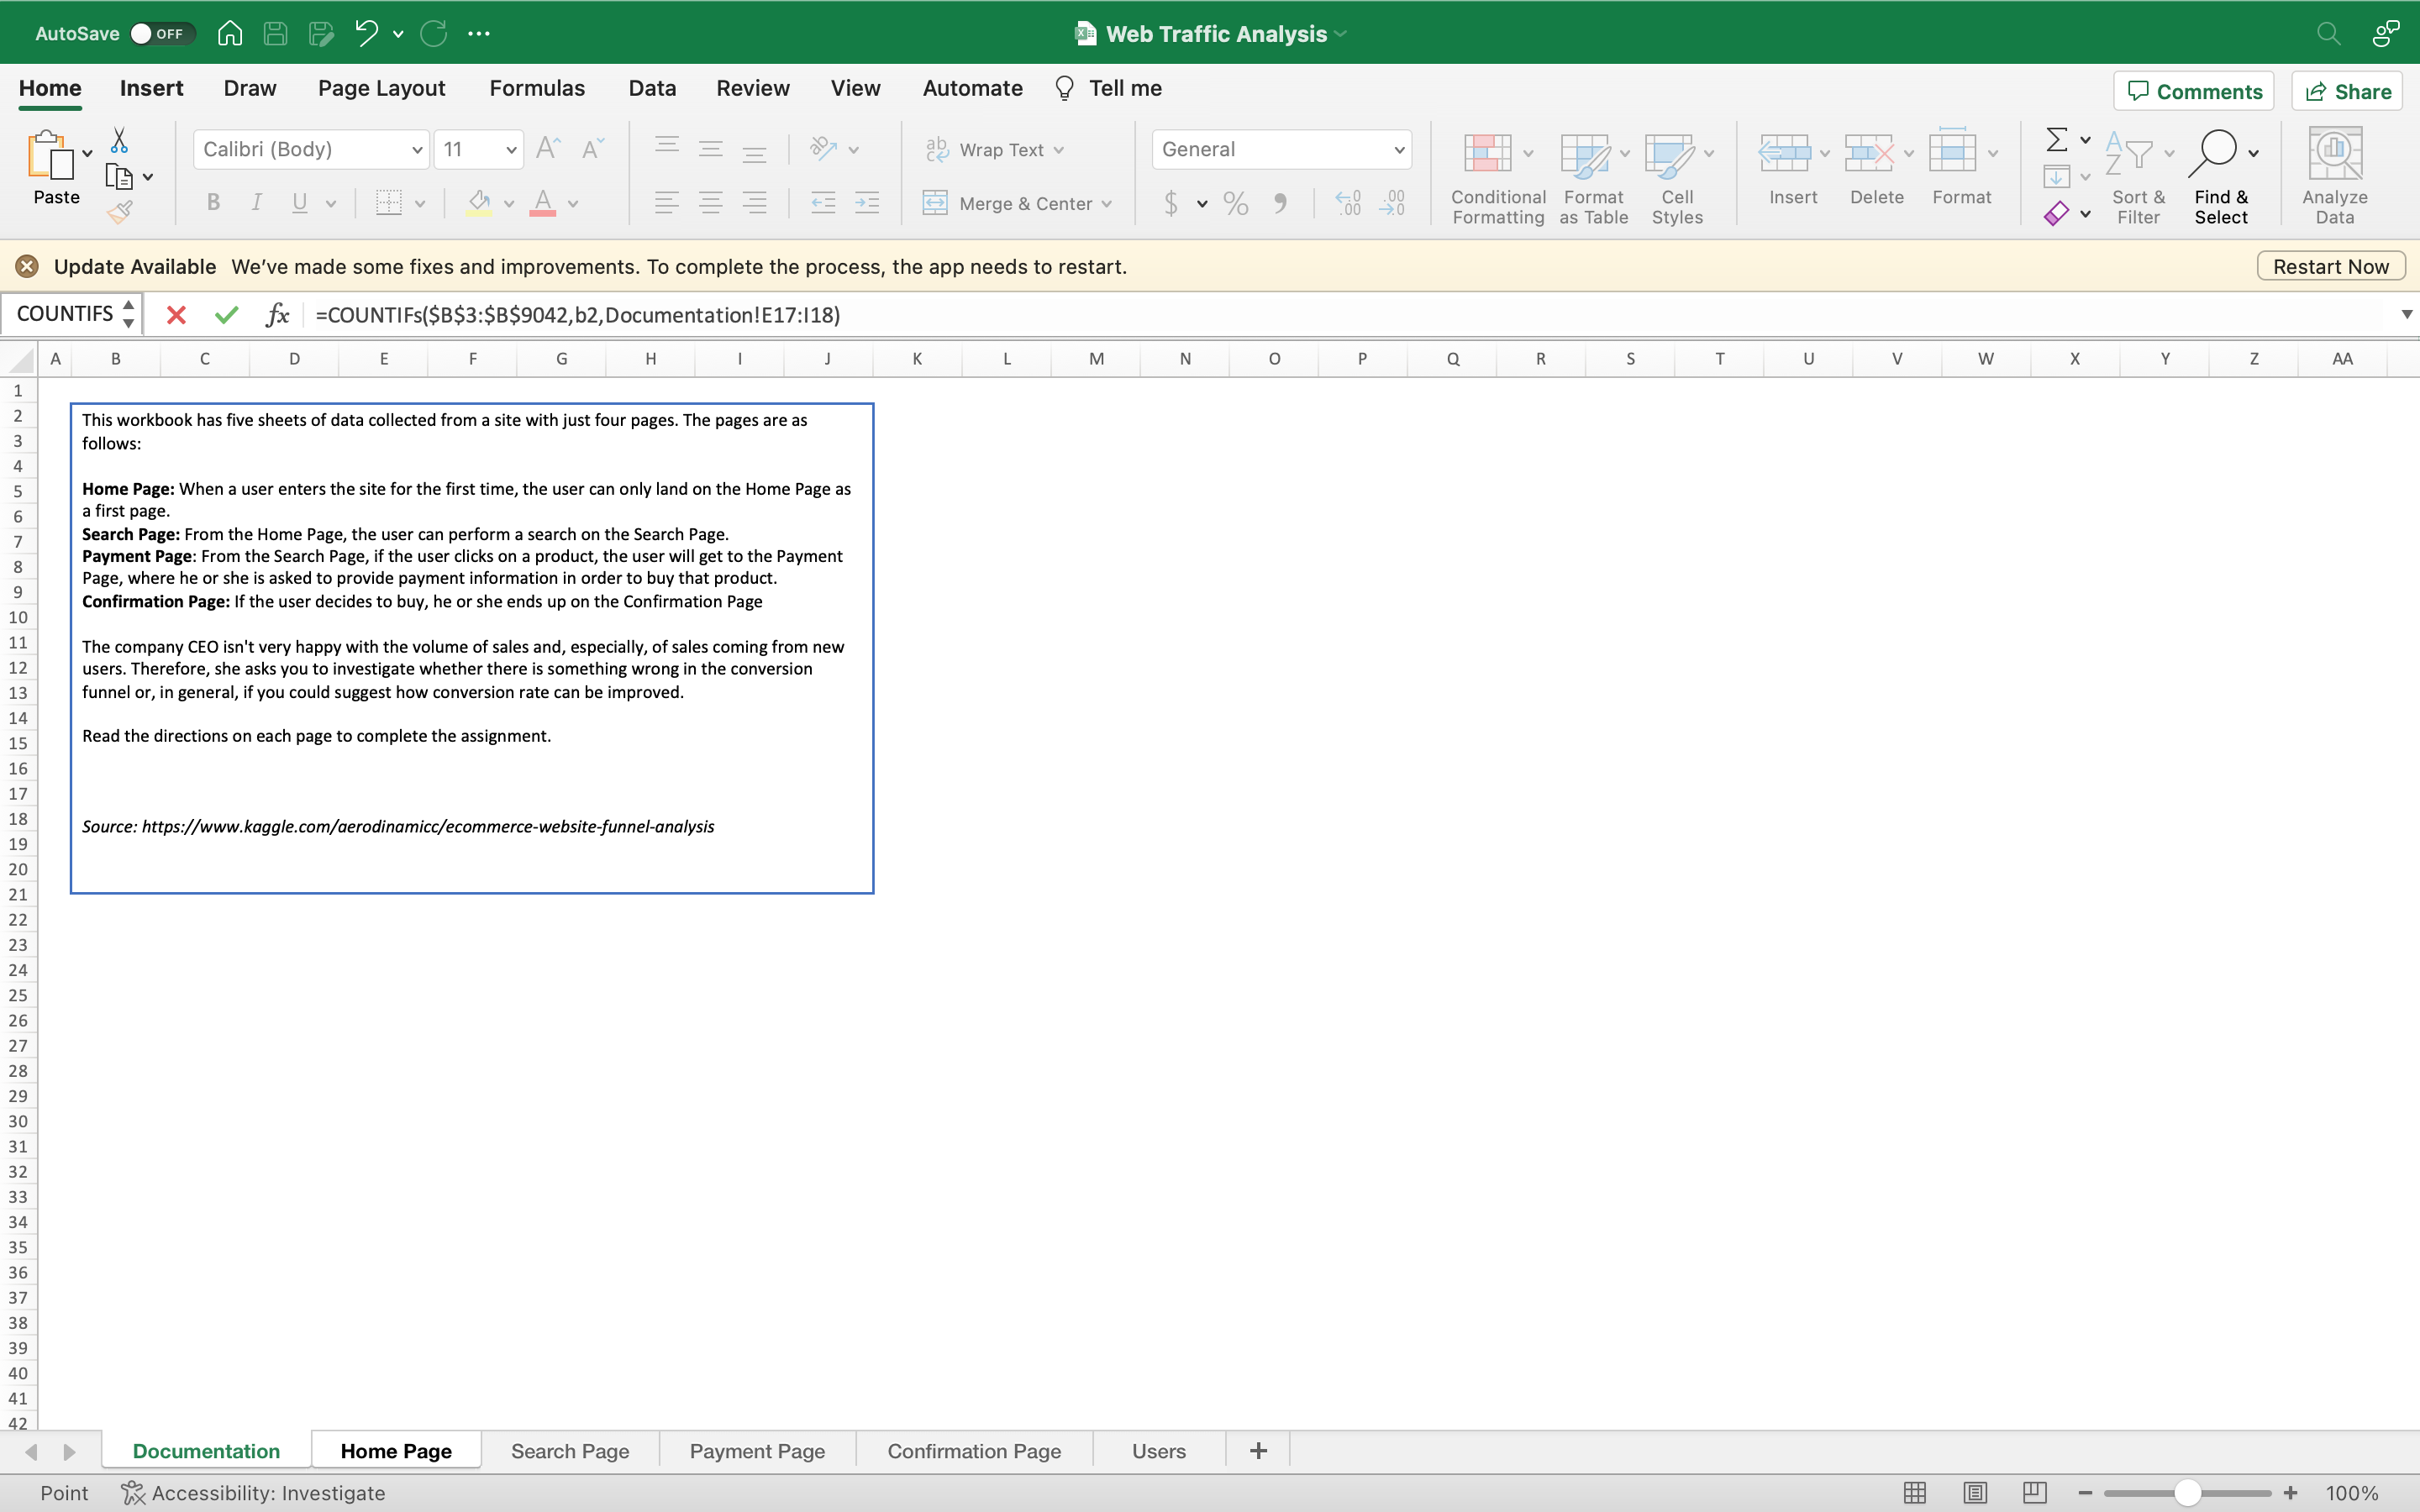The height and width of the screenshot is (1512, 2420).
Task: Open the Search Page sheet tab
Action: [x=570, y=1450]
